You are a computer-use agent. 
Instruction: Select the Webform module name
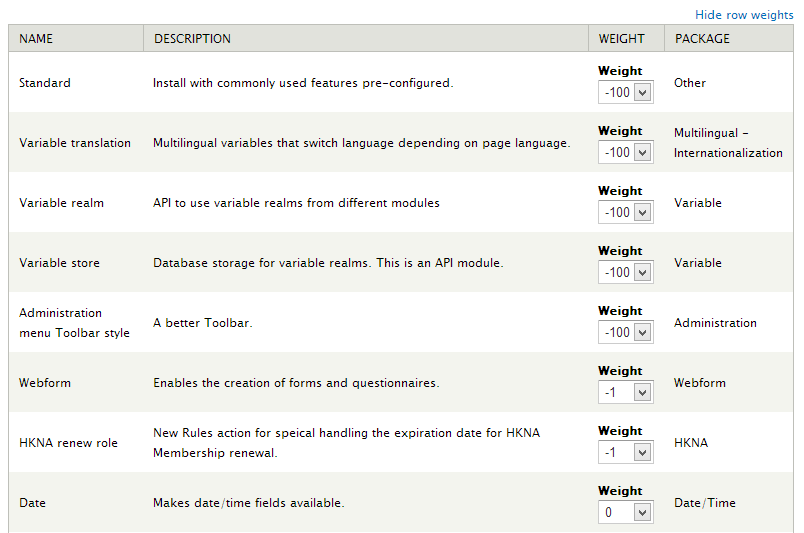pos(45,383)
